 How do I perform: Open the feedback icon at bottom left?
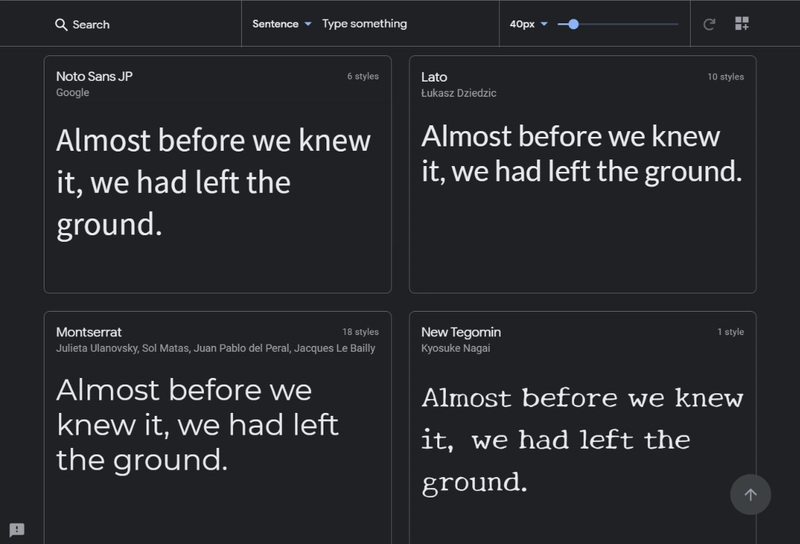tap(17, 529)
